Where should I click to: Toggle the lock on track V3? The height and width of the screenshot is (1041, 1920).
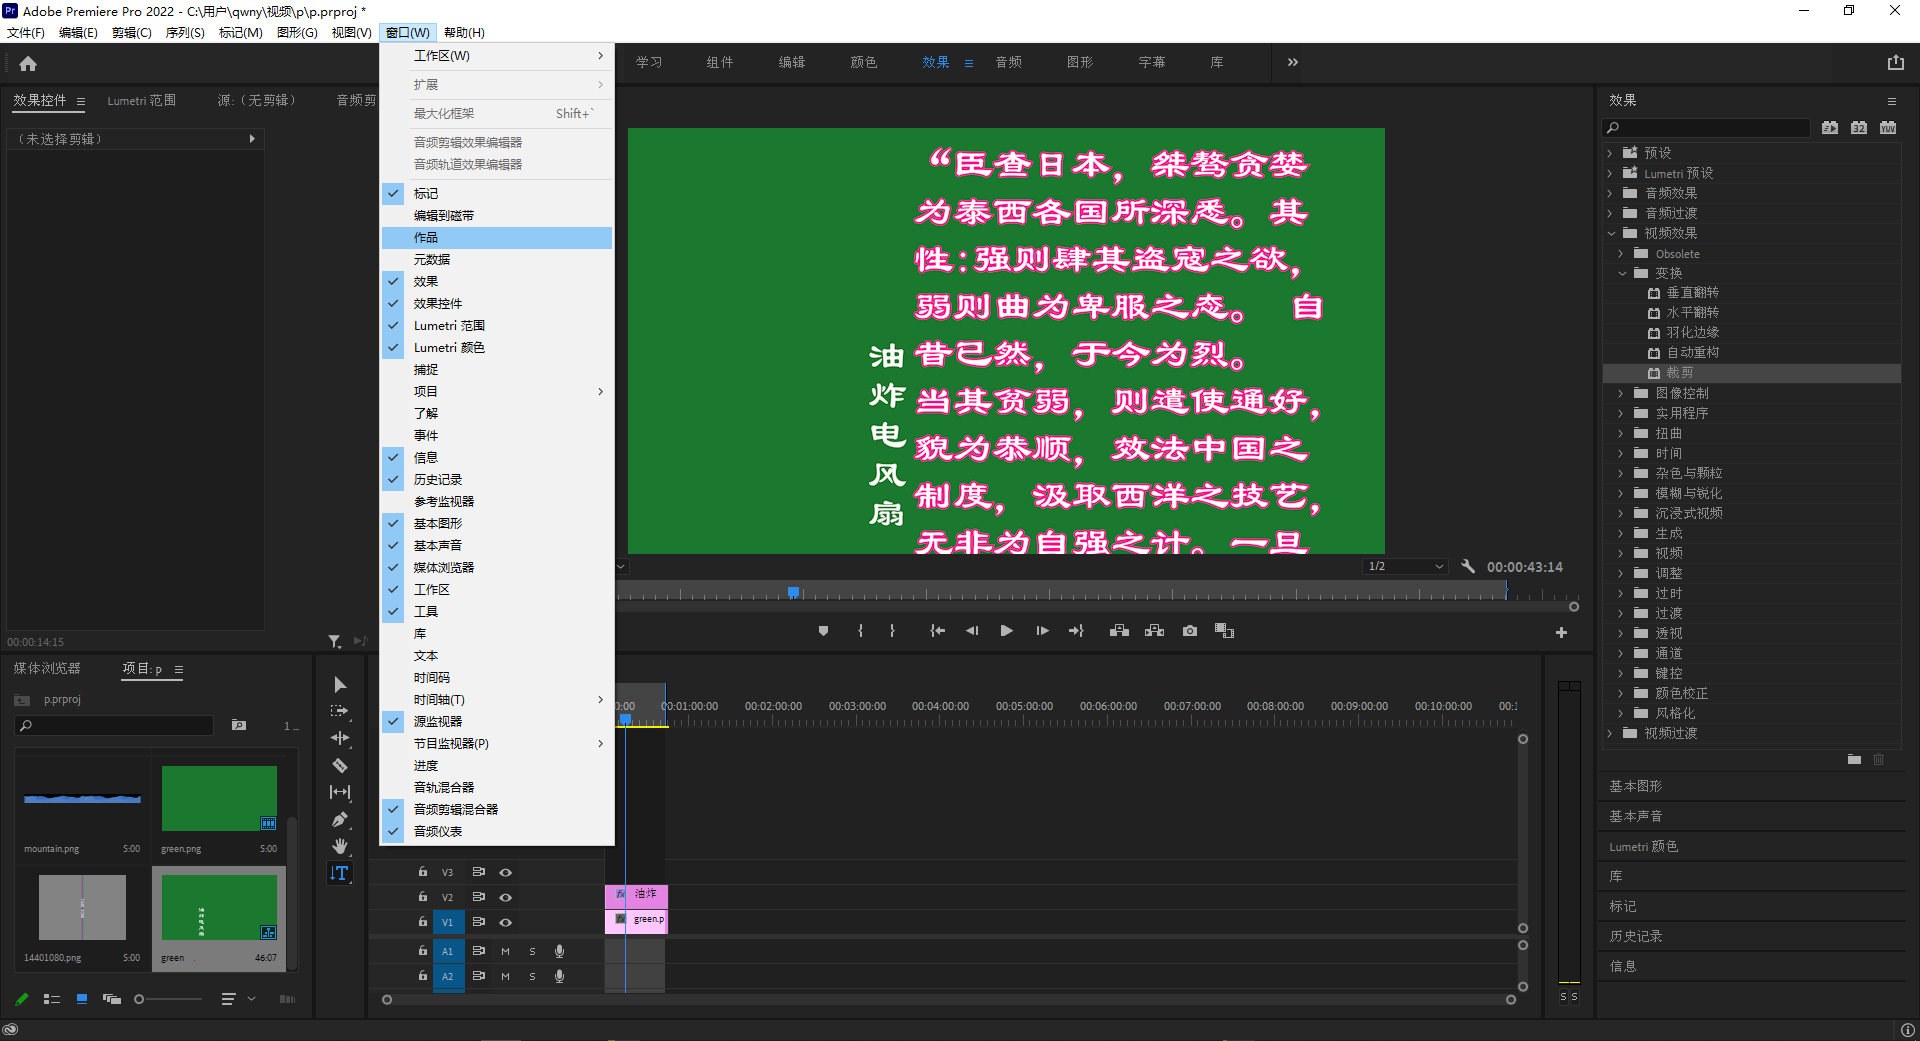(x=422, y=872)
